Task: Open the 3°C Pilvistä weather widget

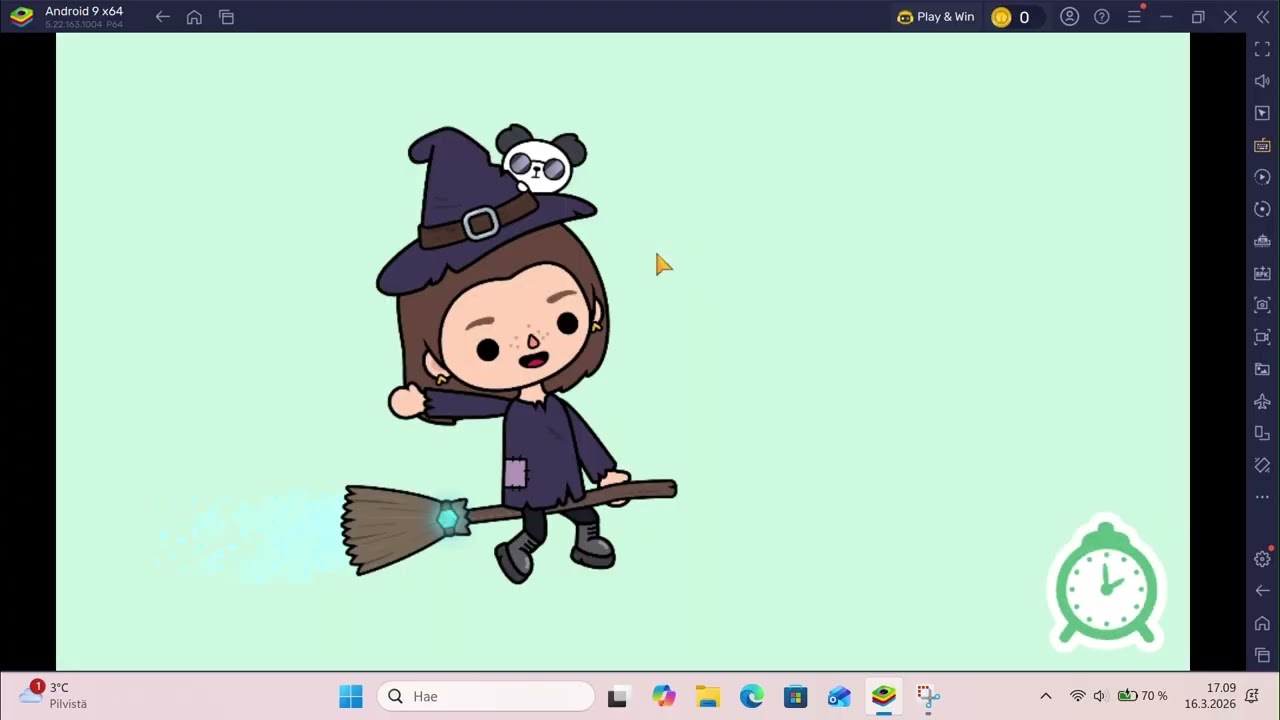Action: (54, 696)
